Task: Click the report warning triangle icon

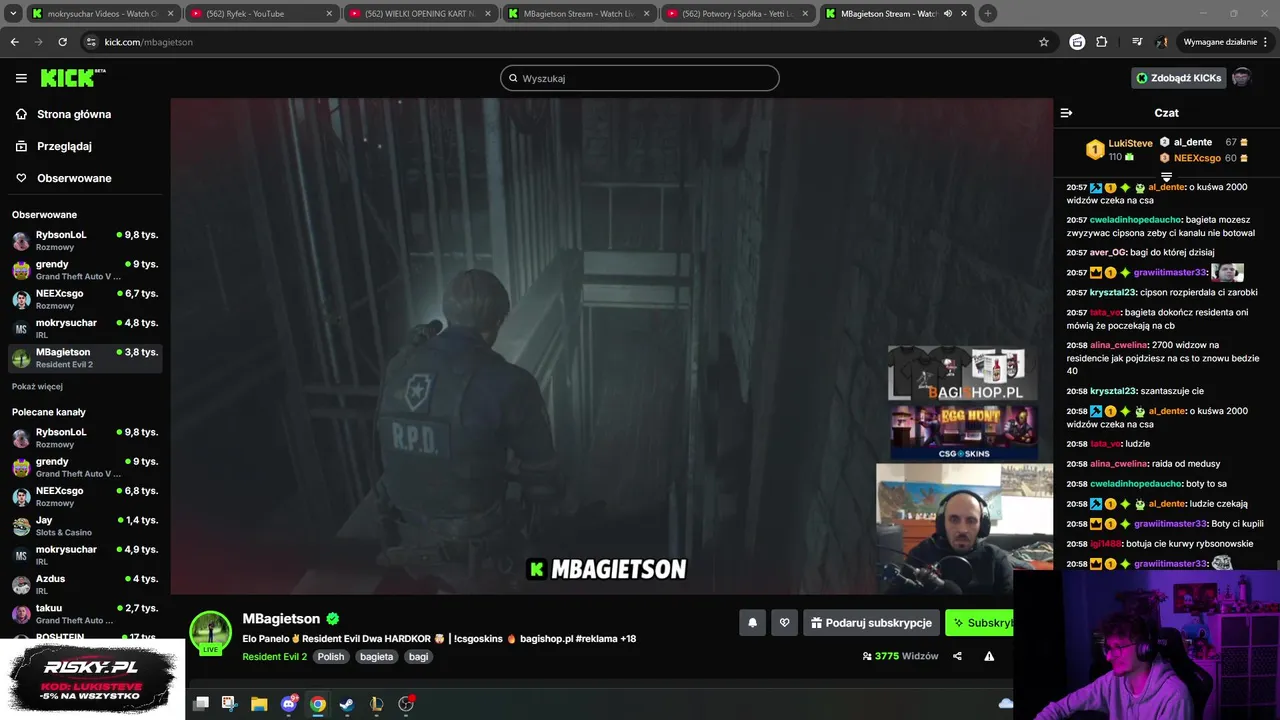Action: pos(989,656)
